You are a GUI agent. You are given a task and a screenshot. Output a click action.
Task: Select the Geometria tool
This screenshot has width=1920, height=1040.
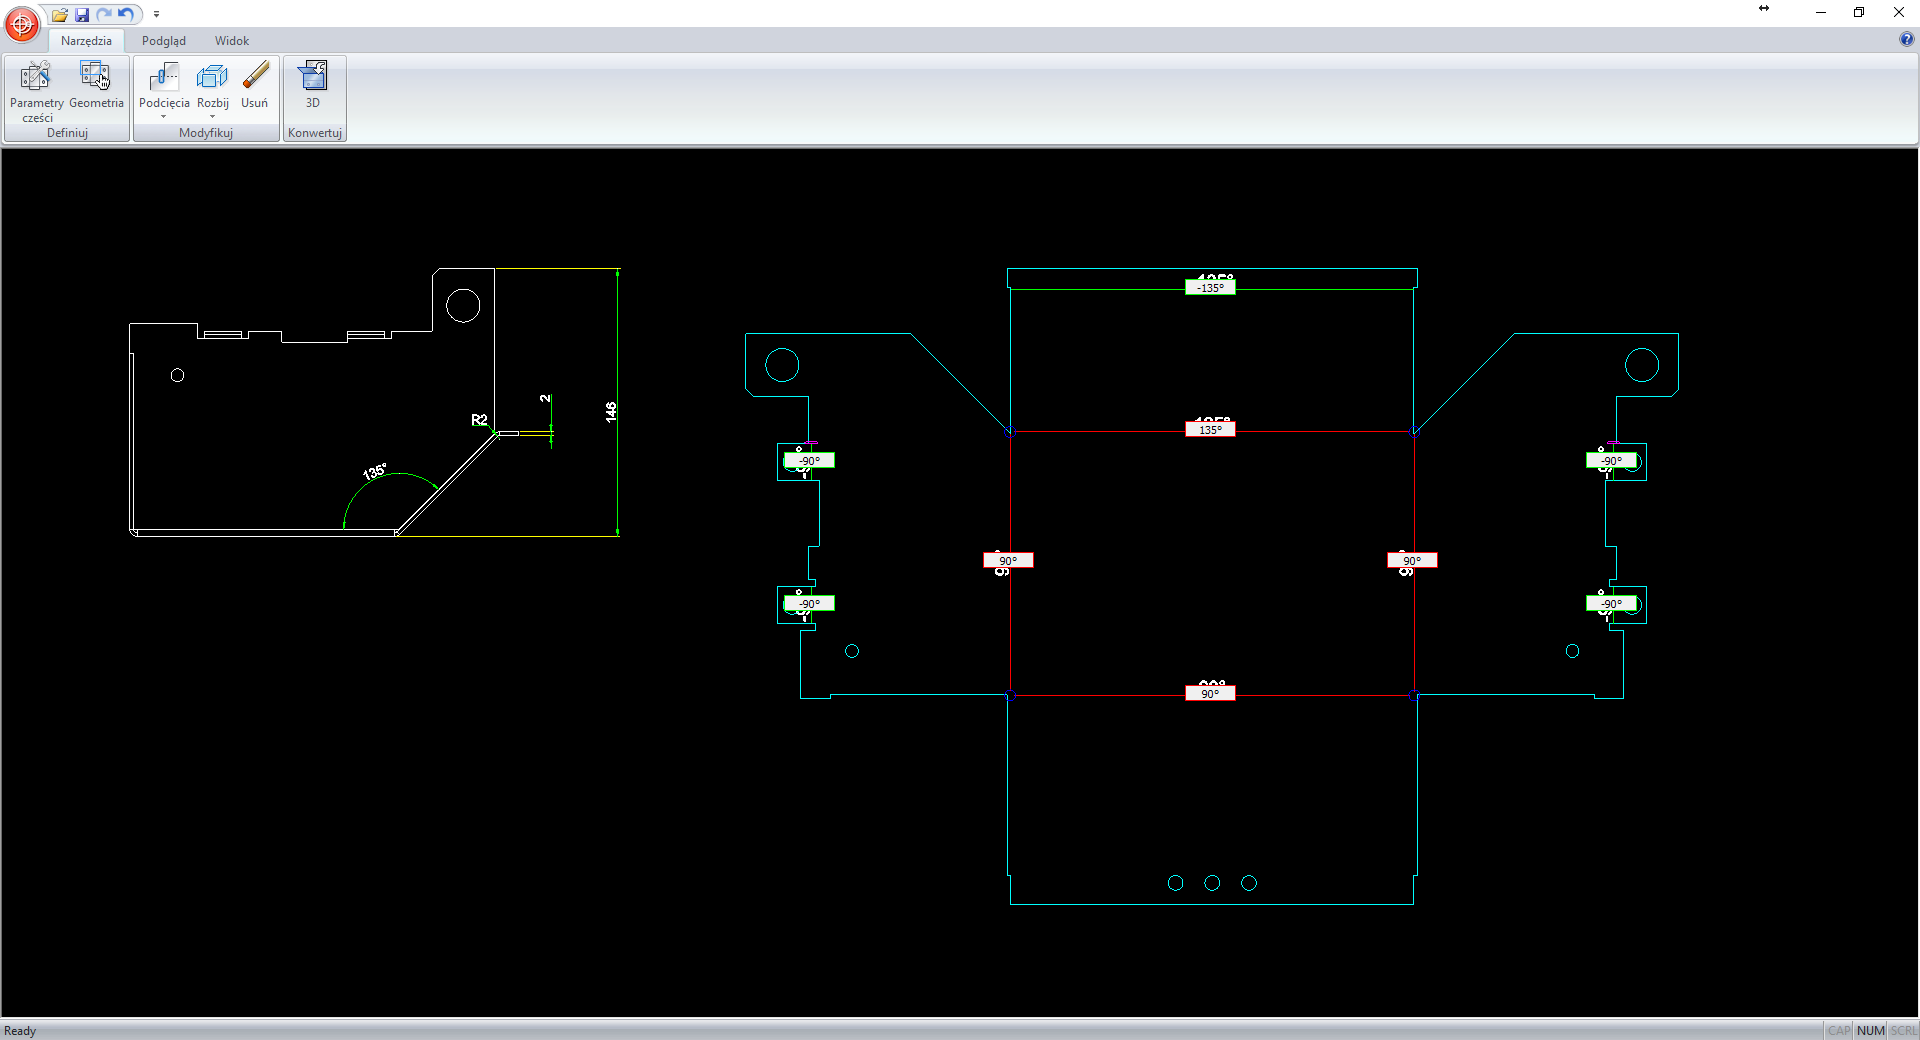[96, 85]
